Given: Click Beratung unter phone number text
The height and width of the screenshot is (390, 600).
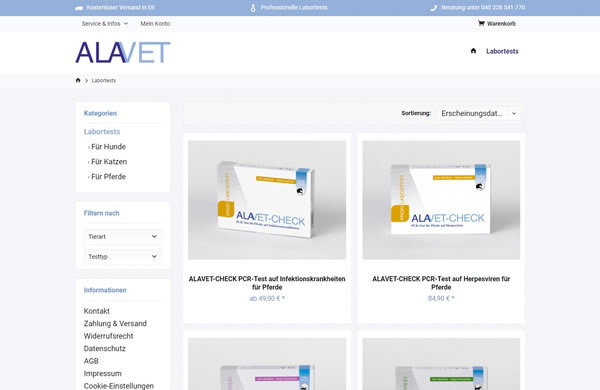Looking at the screenshot, I should (483, 8).
